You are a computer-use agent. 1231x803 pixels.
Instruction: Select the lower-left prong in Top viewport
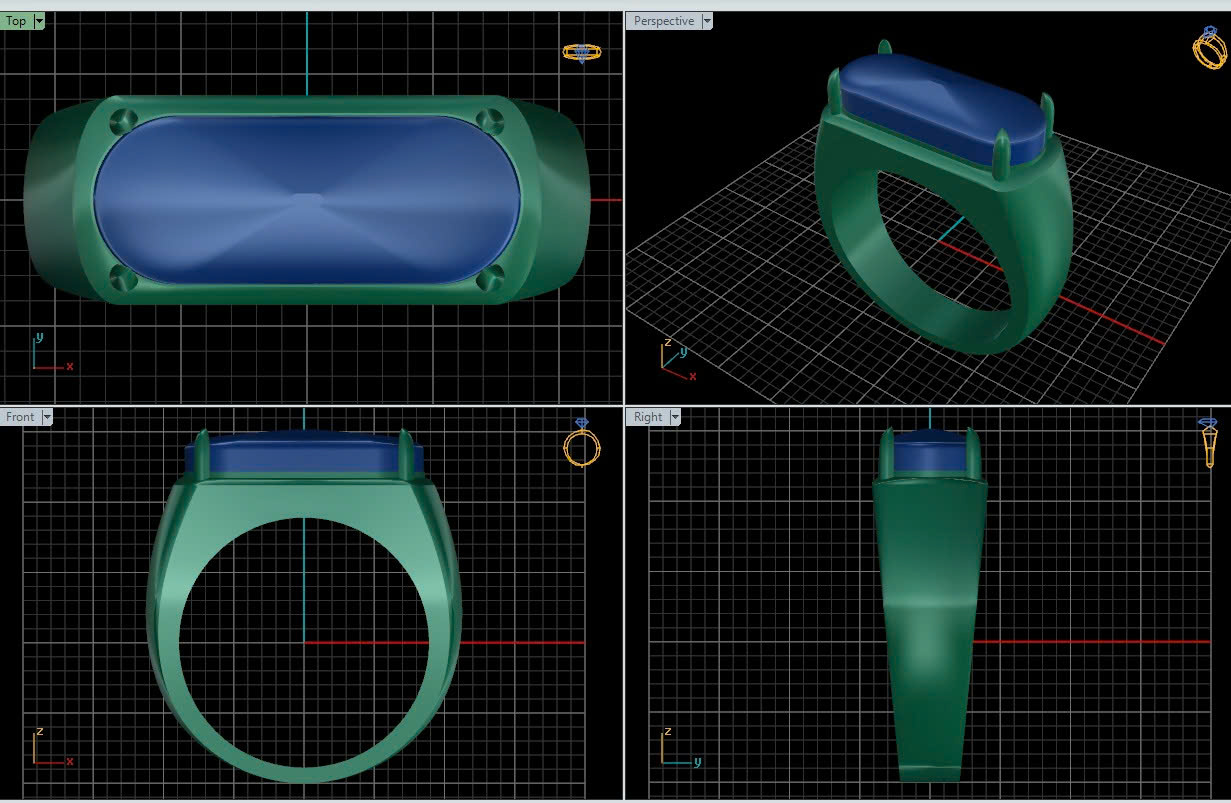[x=122, y=278]
